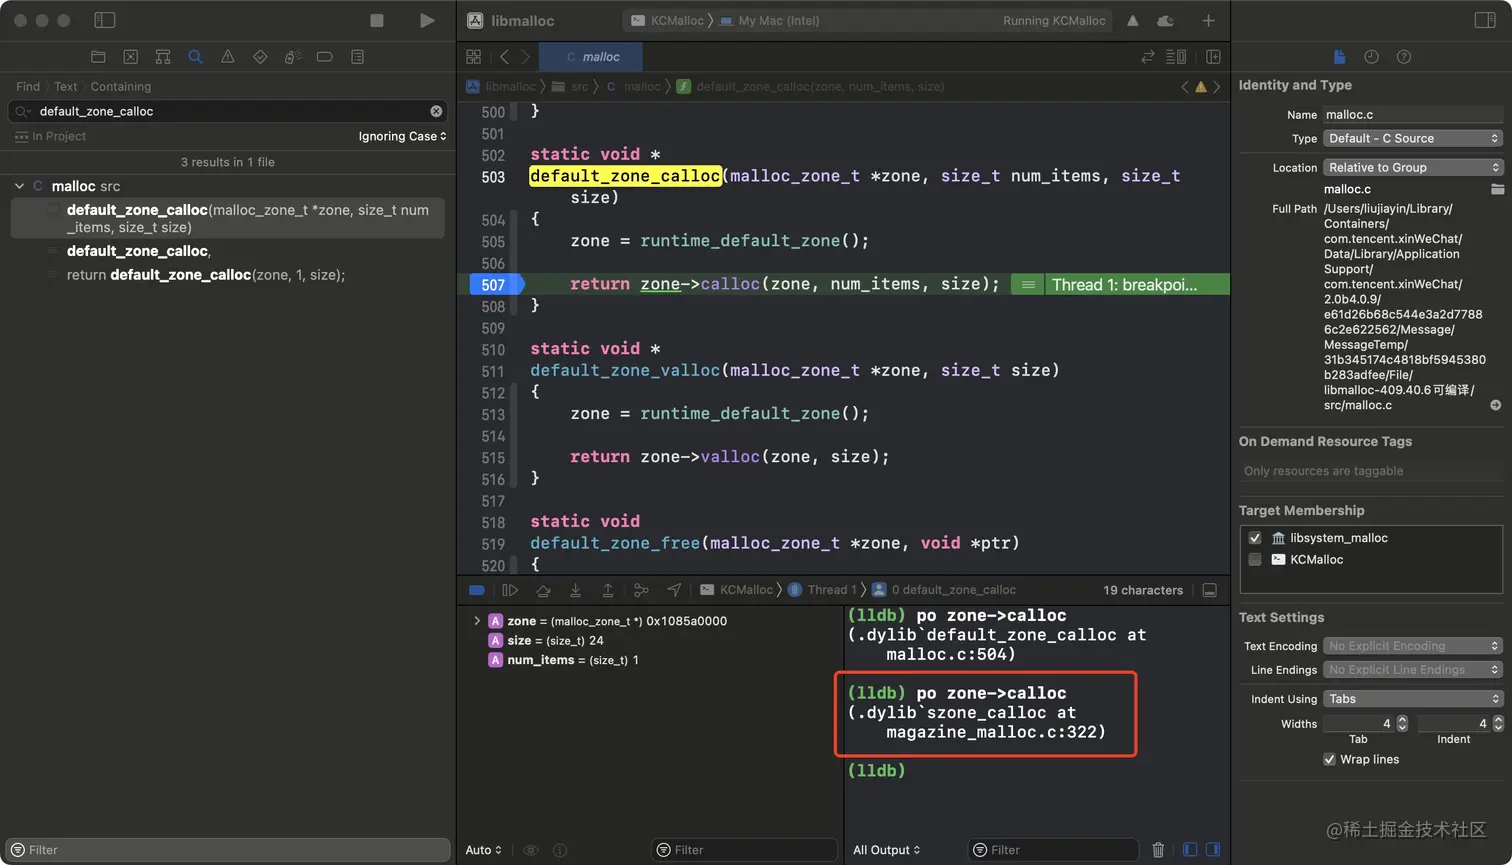Click the breakpoint at line 507

click(495, 285)
